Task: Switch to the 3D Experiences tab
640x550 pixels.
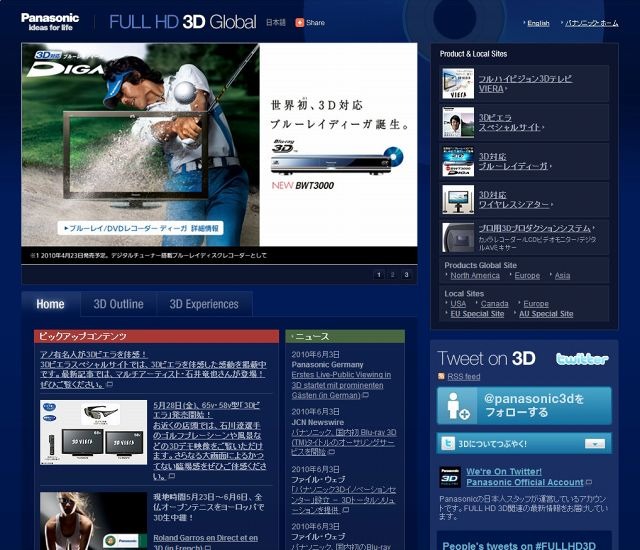Action: coord(204,304)
